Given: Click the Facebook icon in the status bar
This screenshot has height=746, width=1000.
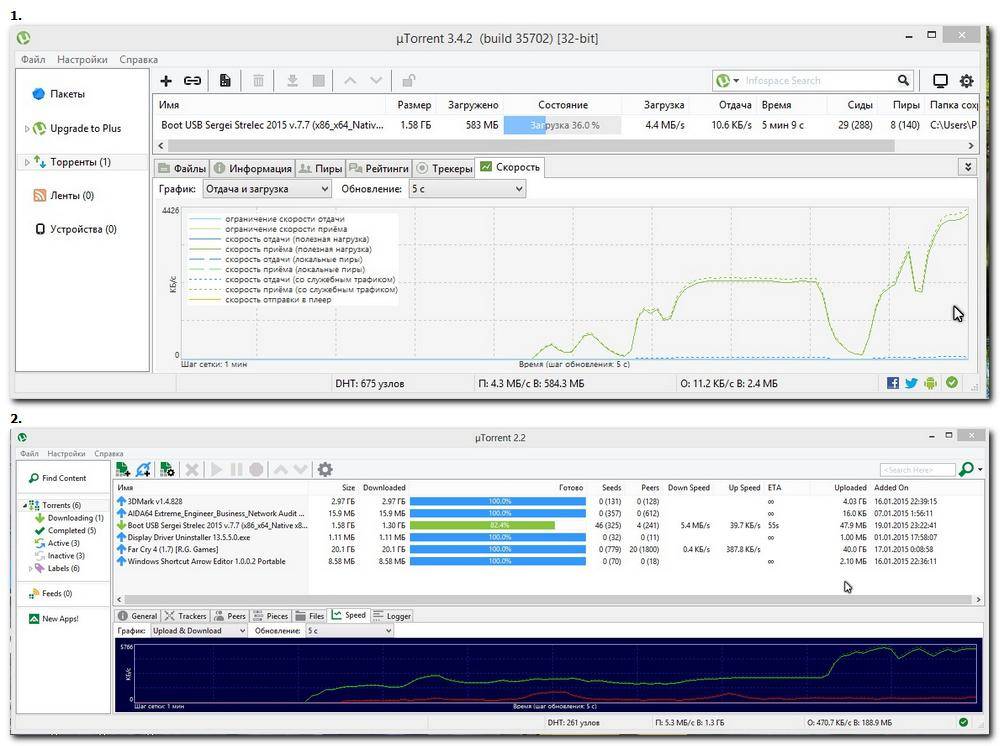Looking at the screenshot, I should click(893, 382).
